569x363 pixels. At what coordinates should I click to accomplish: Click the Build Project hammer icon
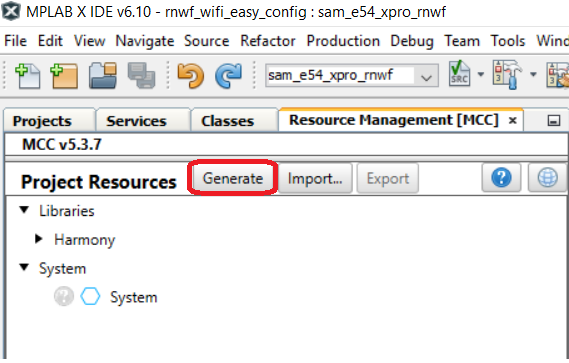[508, 74]
